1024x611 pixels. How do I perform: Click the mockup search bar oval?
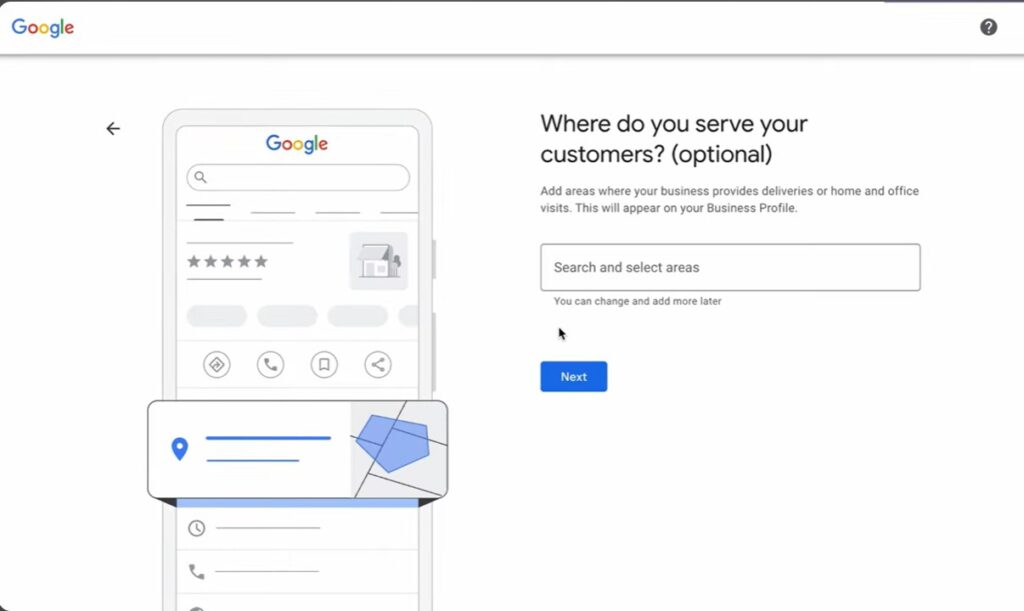pos(297,177)
